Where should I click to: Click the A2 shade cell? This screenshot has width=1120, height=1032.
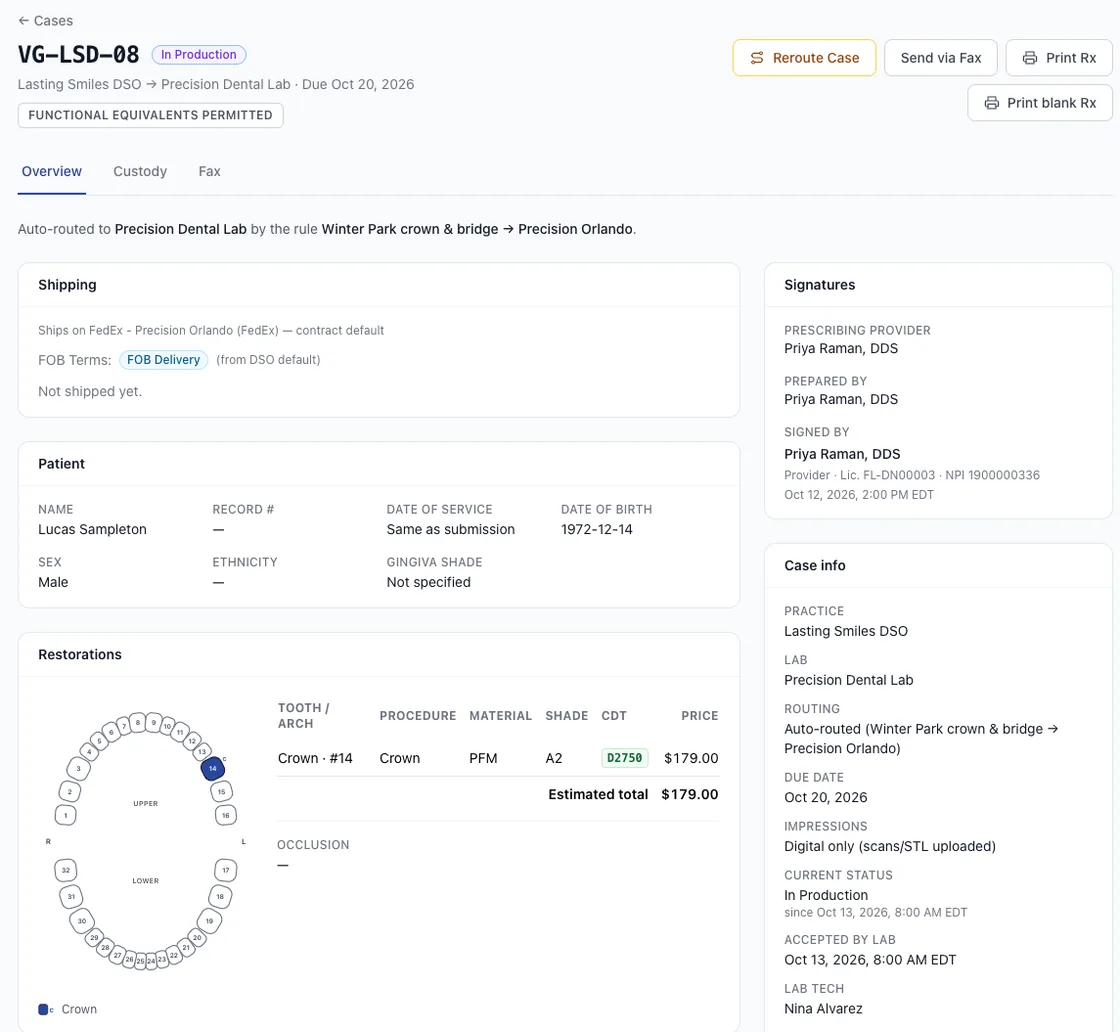554,758
